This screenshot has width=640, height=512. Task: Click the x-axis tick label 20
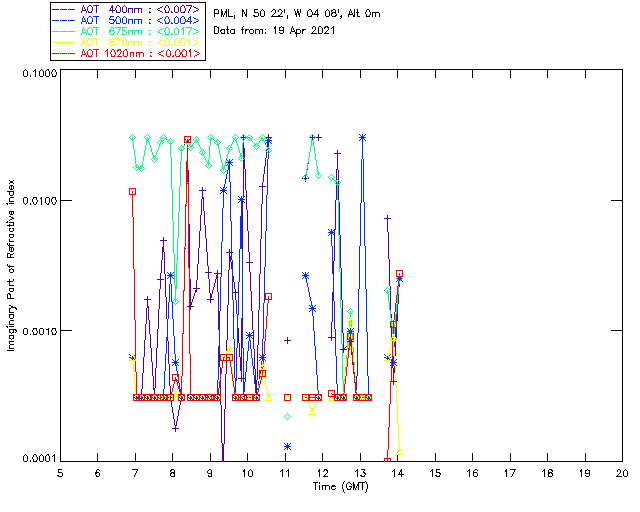[622, 473]
